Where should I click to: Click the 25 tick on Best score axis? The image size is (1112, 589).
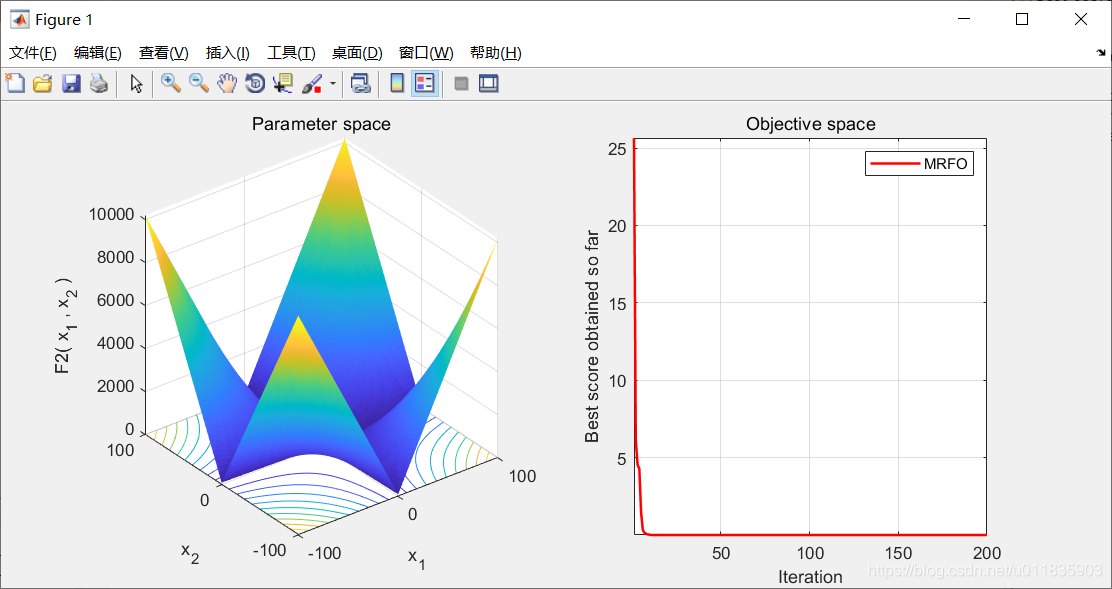click(618, 148)
